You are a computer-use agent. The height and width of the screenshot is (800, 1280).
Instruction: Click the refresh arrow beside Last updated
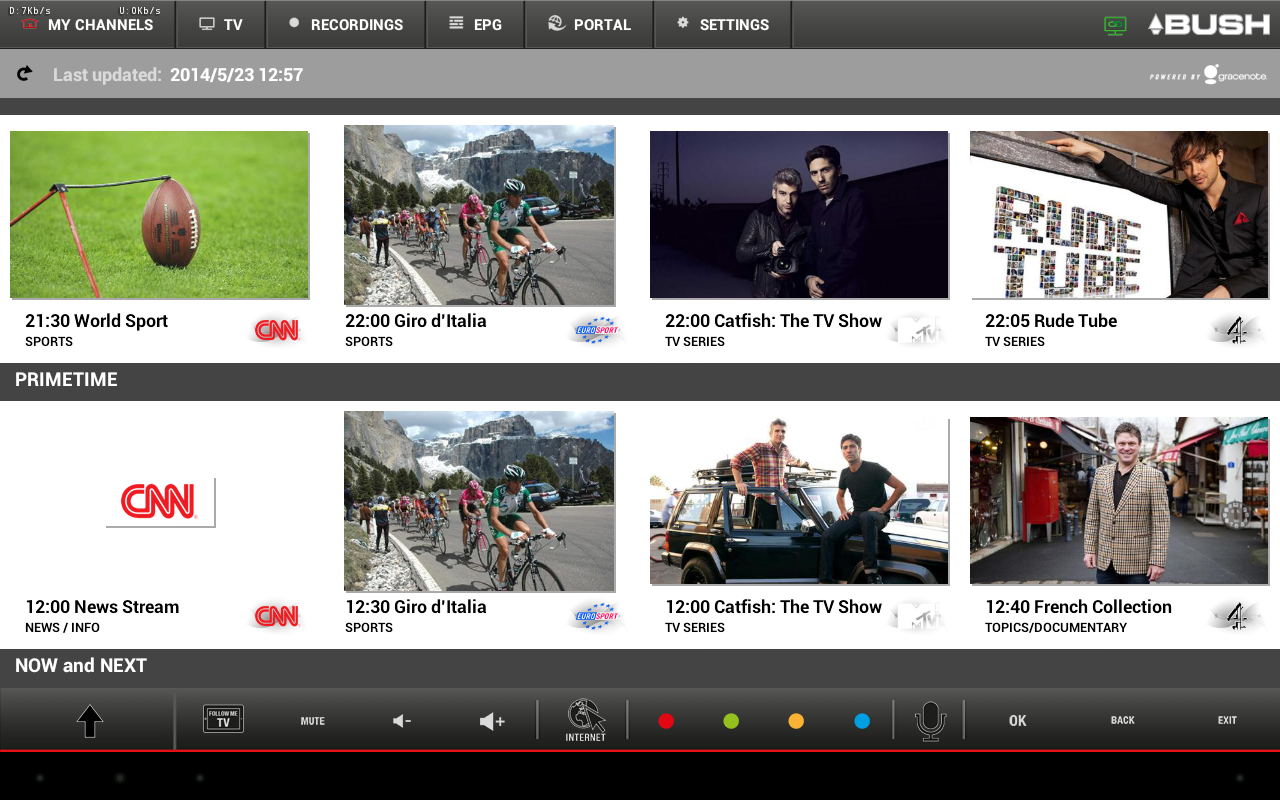click(x=25, y=74)
